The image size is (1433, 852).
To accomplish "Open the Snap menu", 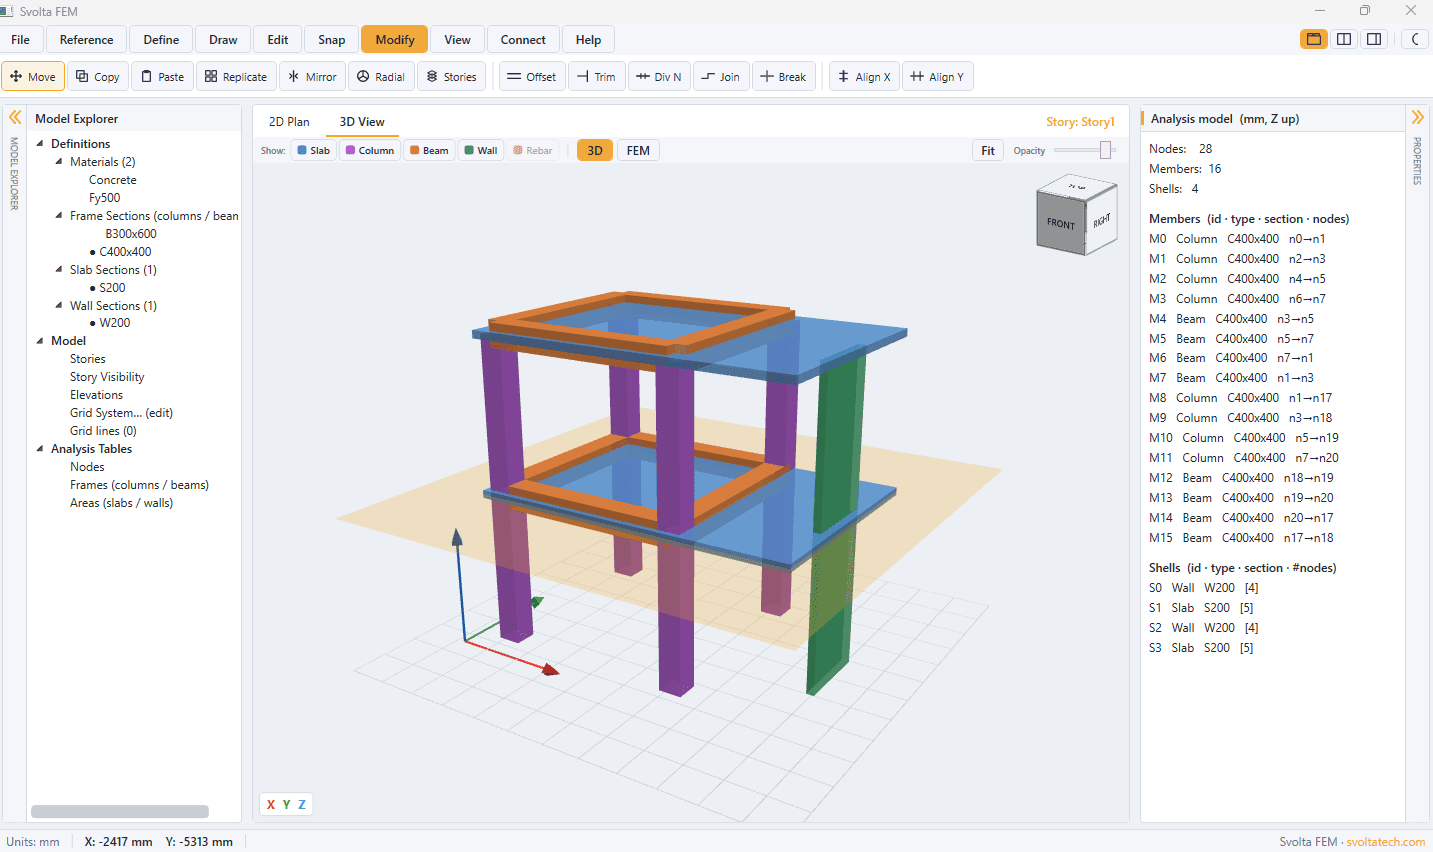I will coord(332,40).
